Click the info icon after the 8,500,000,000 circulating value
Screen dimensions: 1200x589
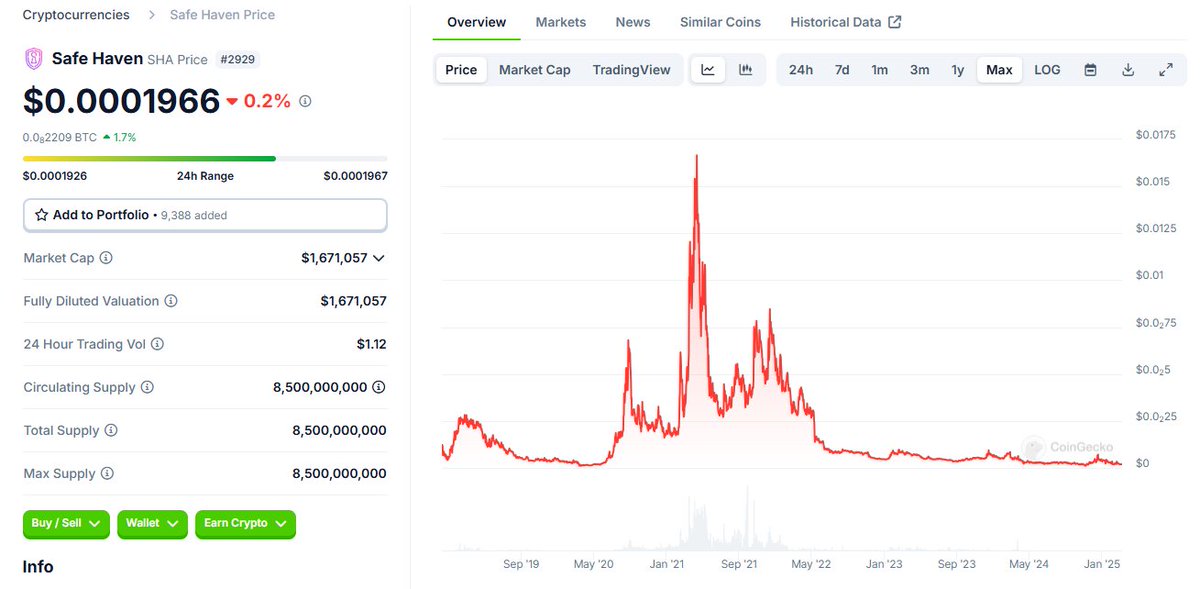379,387
